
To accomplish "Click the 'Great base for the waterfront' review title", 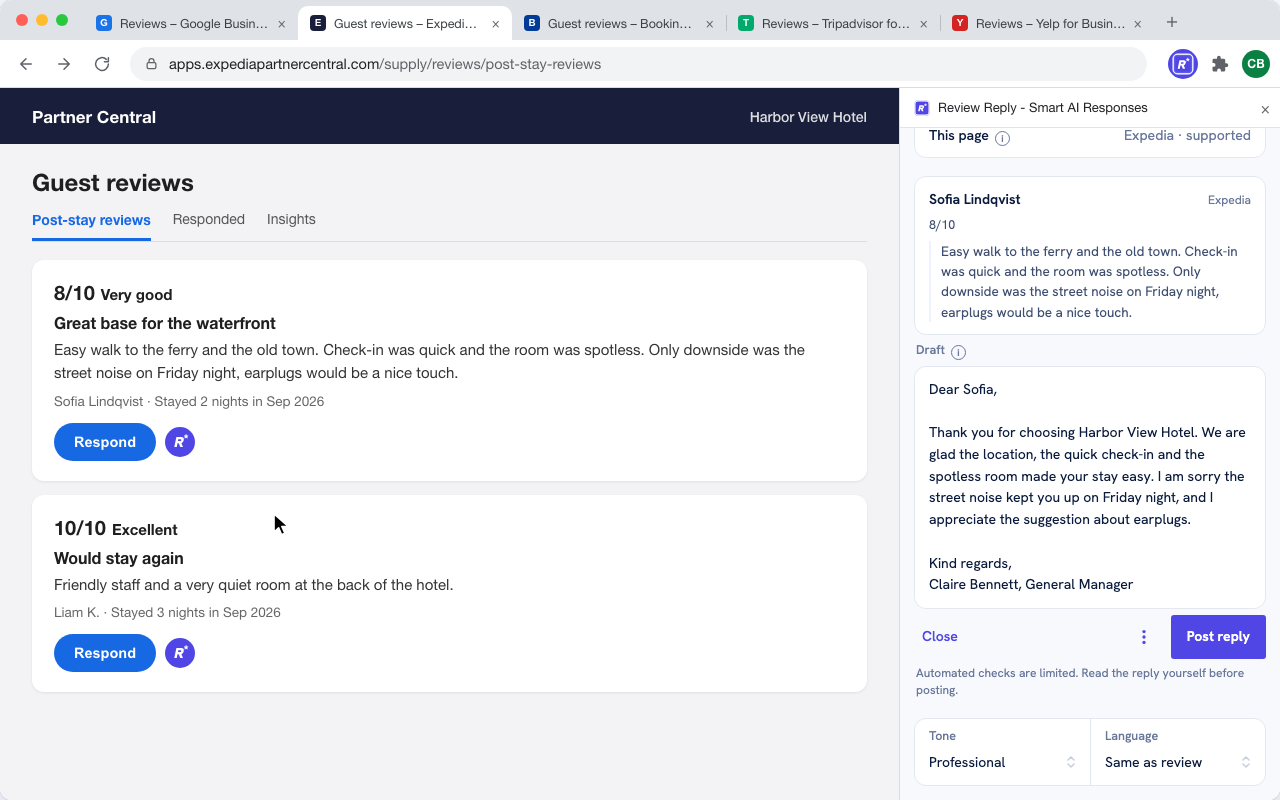I will pyautogui.click(x=165, y=323).
